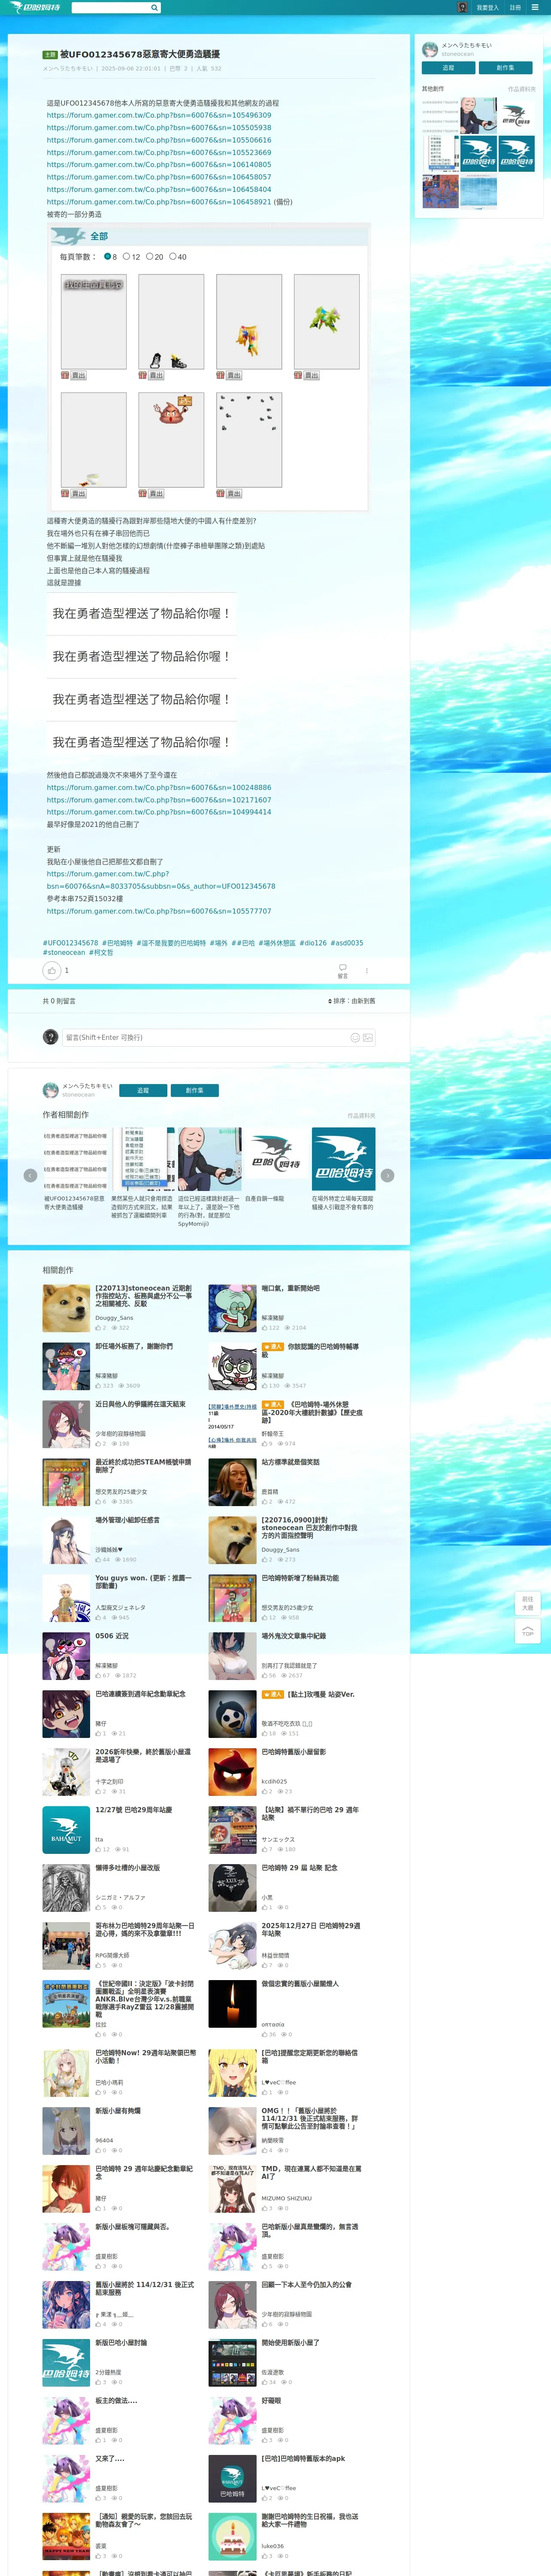Viewport: 551px width, 2576px height.
Task: Open 作品資料夾 link in the sidebar
Action: tap(521, 89)
